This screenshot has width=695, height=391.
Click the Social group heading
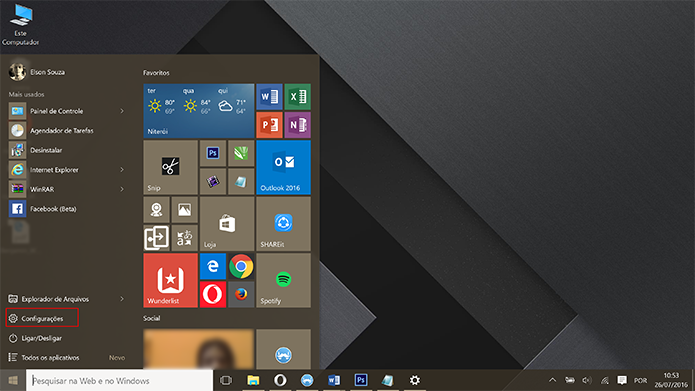click(x=152, y=318)
